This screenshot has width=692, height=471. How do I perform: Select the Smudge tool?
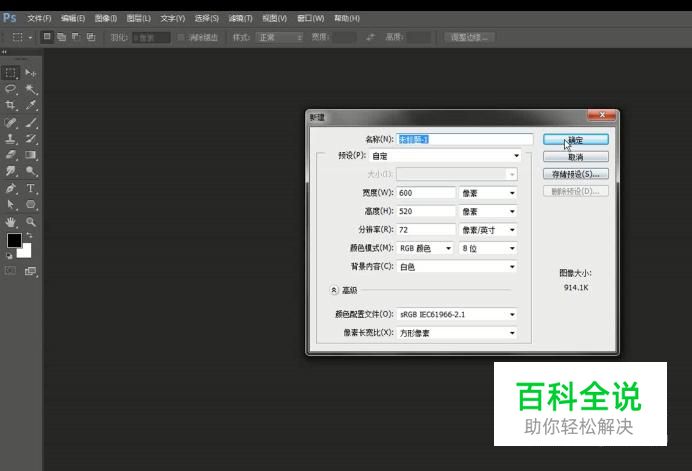click(11, 171)
